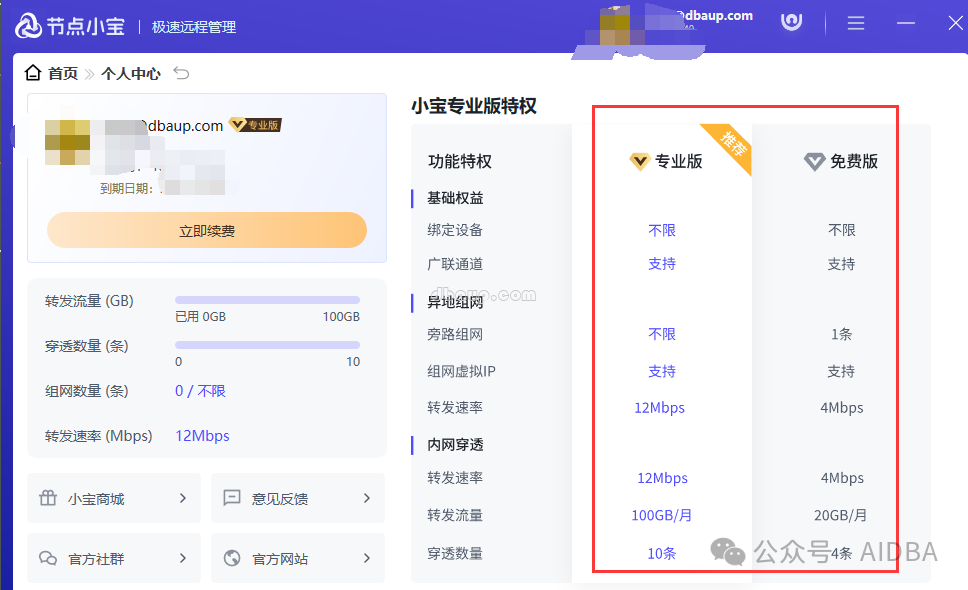Expand 小宝商城 chevron arrow

click(x=183, y=498)
